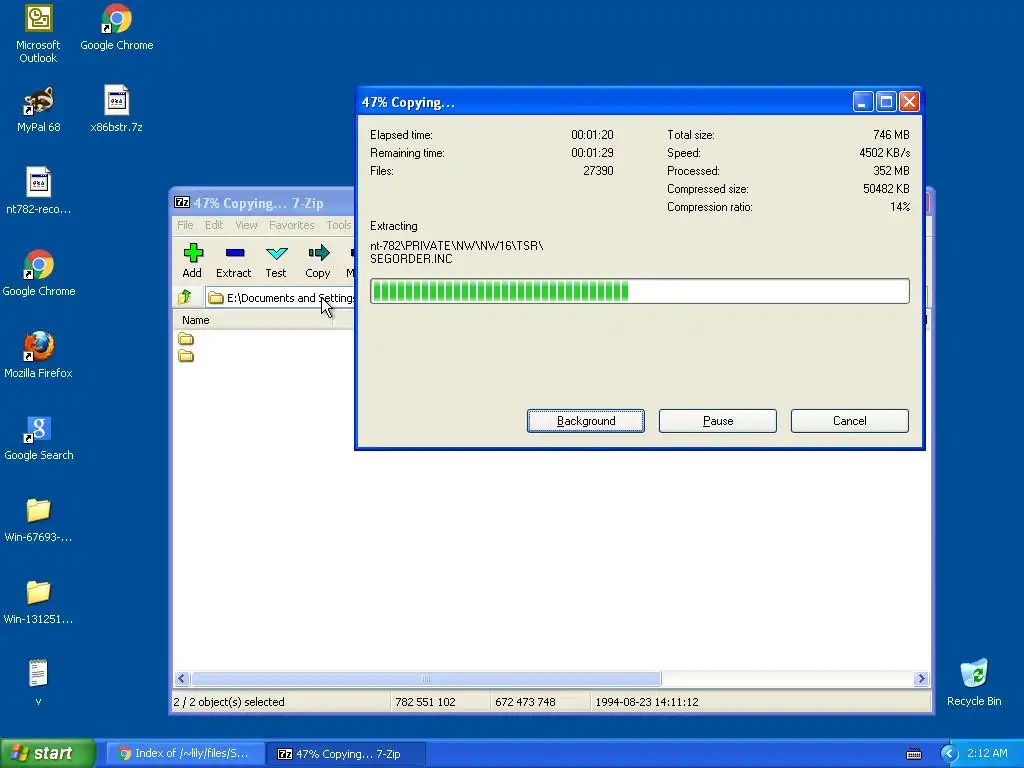Minimize the Copying dialog

(863, 101)
